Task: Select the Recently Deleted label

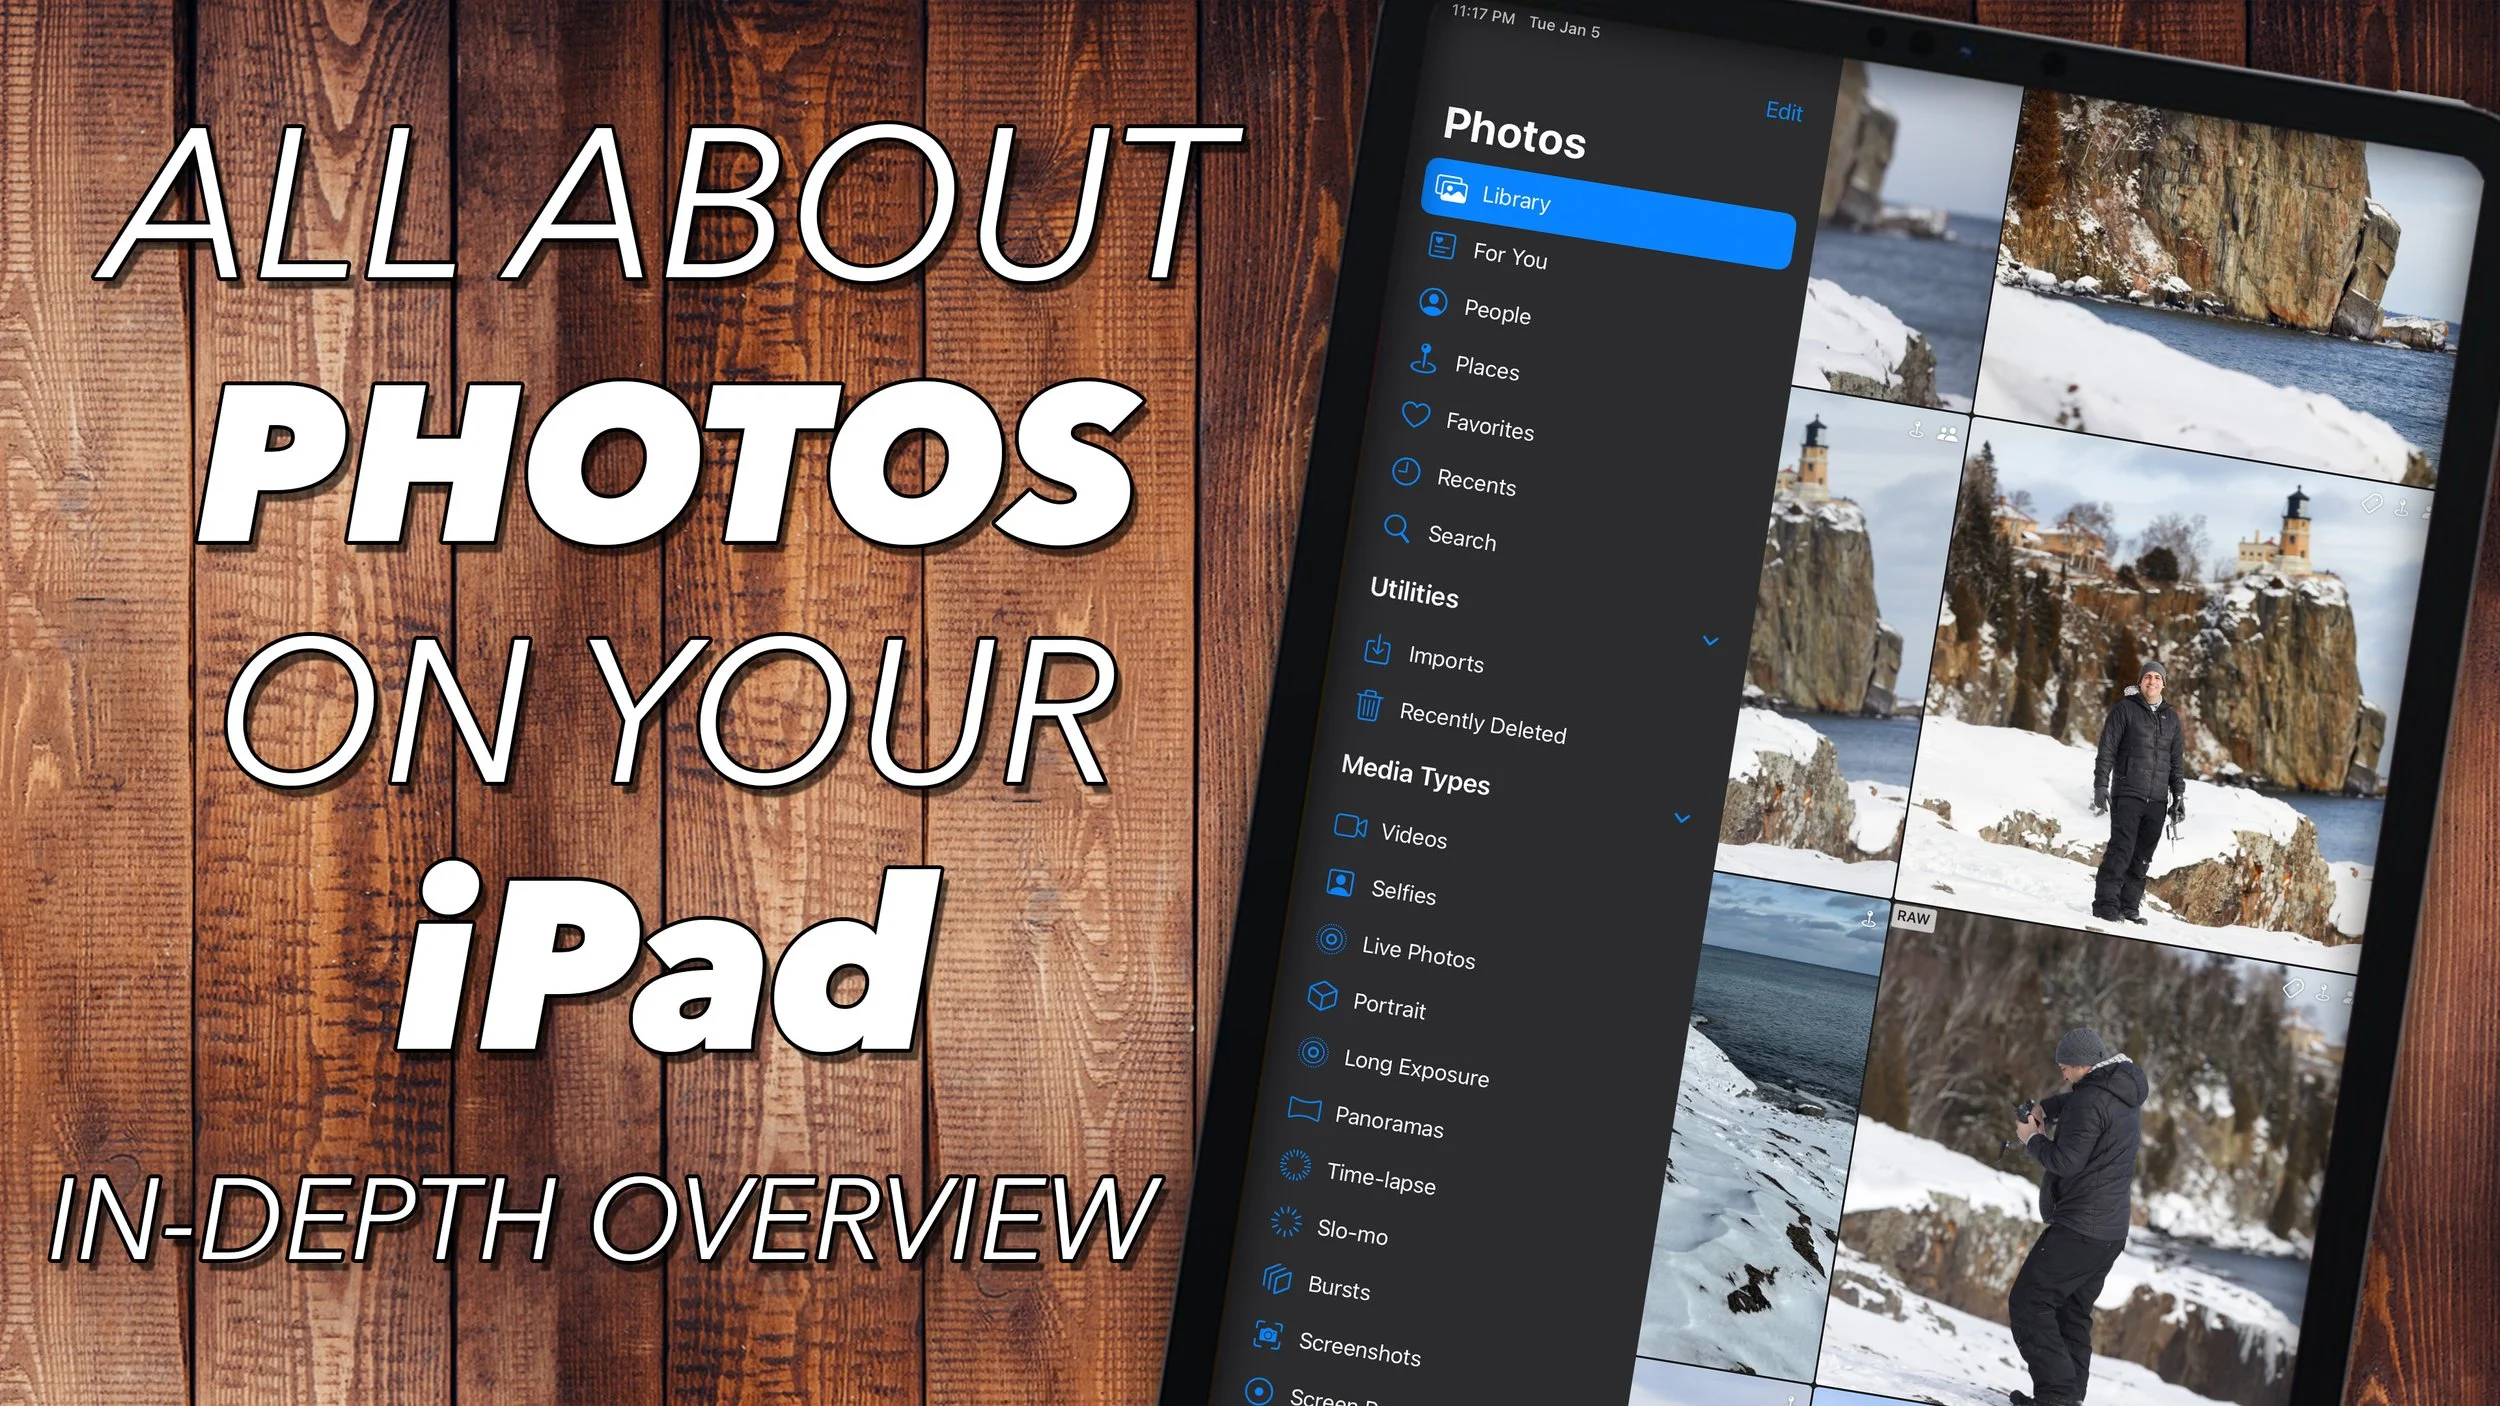Action: (1483, 723)
